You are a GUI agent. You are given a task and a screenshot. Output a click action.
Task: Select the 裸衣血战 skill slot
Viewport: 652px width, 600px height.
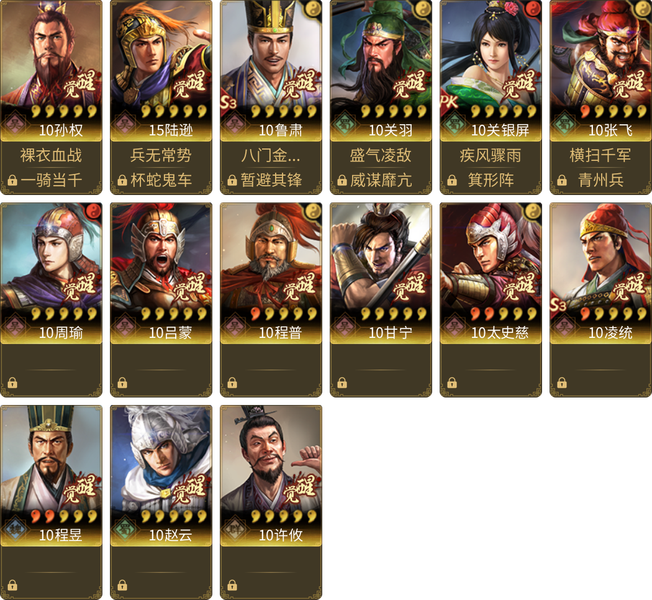click(51, 156)
